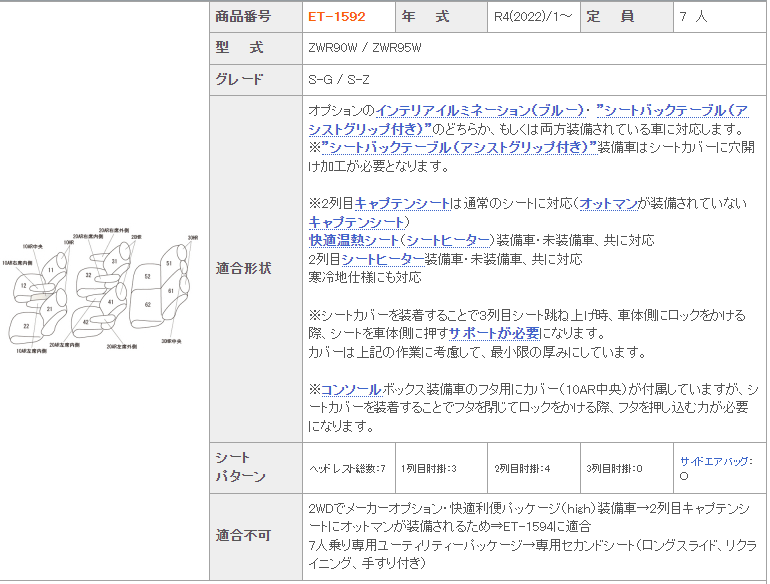Click the コンソール link
Viewport: 770px width, 584px height.
pyautogui.click(x=354, y=388)
